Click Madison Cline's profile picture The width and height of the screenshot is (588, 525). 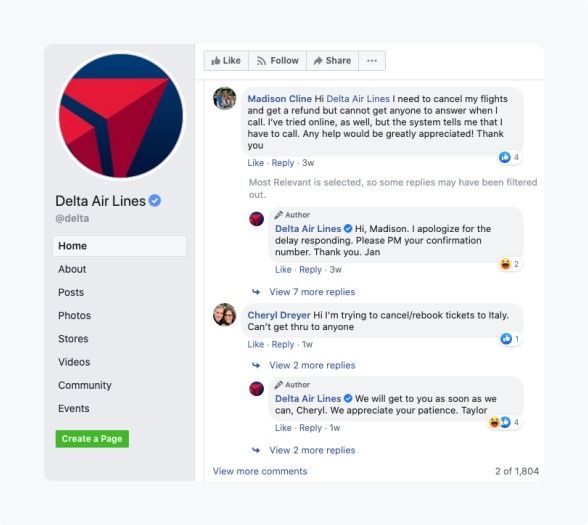pyautogui.click(x=225, y=99)
